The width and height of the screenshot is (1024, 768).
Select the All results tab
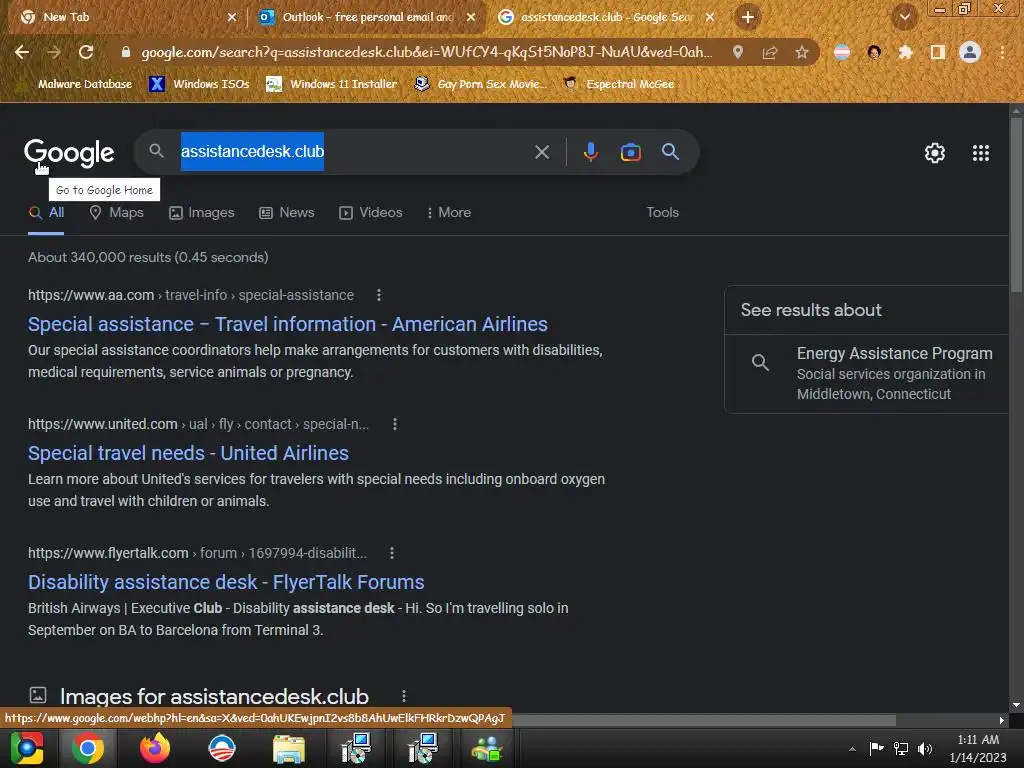[46, 213]
